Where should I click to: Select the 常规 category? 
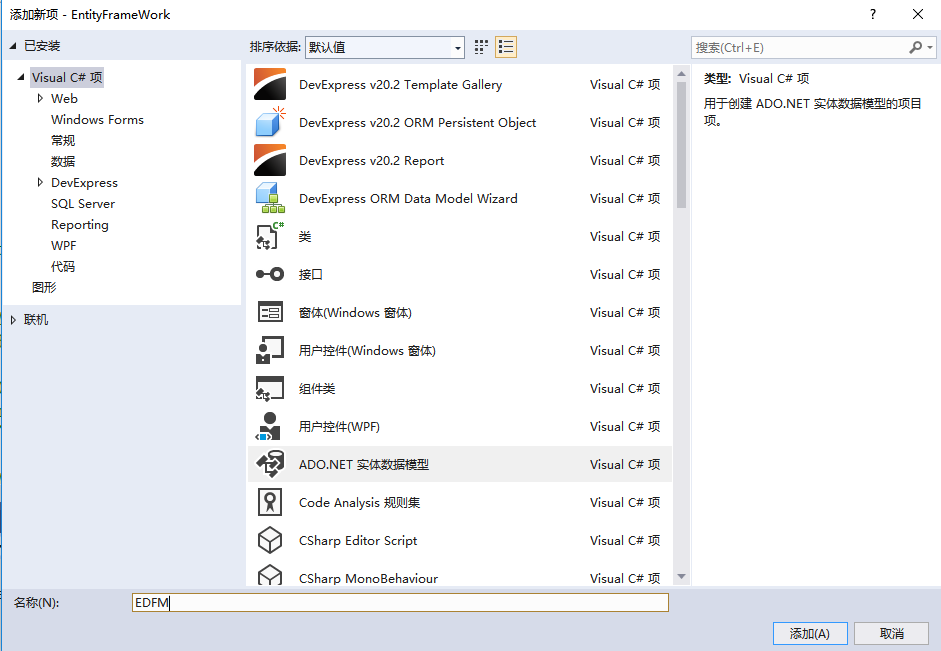pos(63,140)
